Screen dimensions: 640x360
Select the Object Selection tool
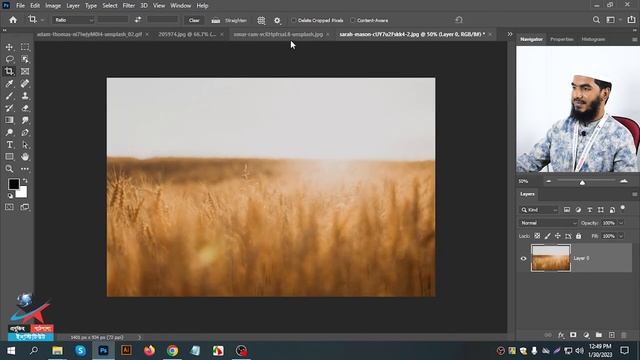[25, 59]
